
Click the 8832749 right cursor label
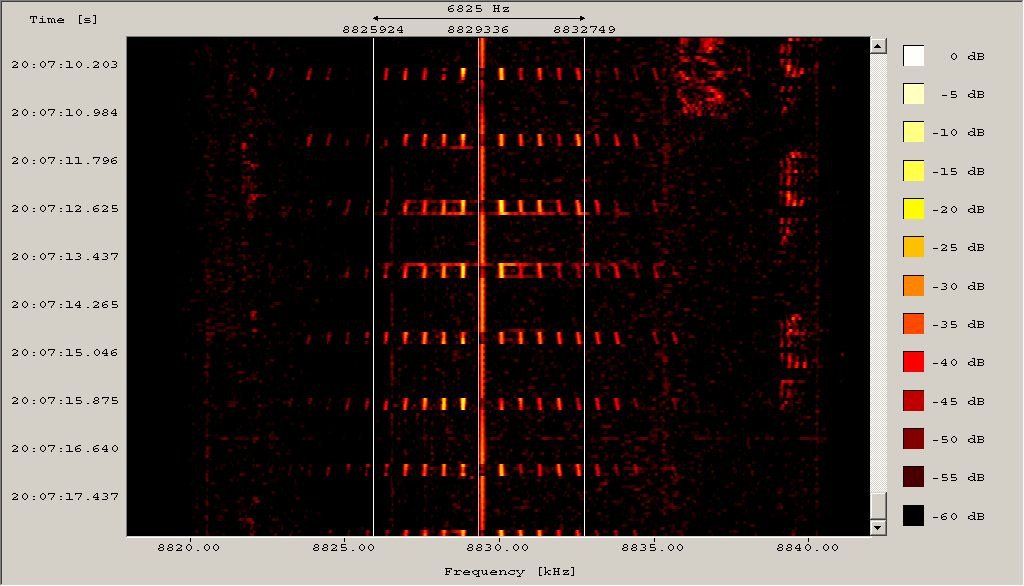584,29
